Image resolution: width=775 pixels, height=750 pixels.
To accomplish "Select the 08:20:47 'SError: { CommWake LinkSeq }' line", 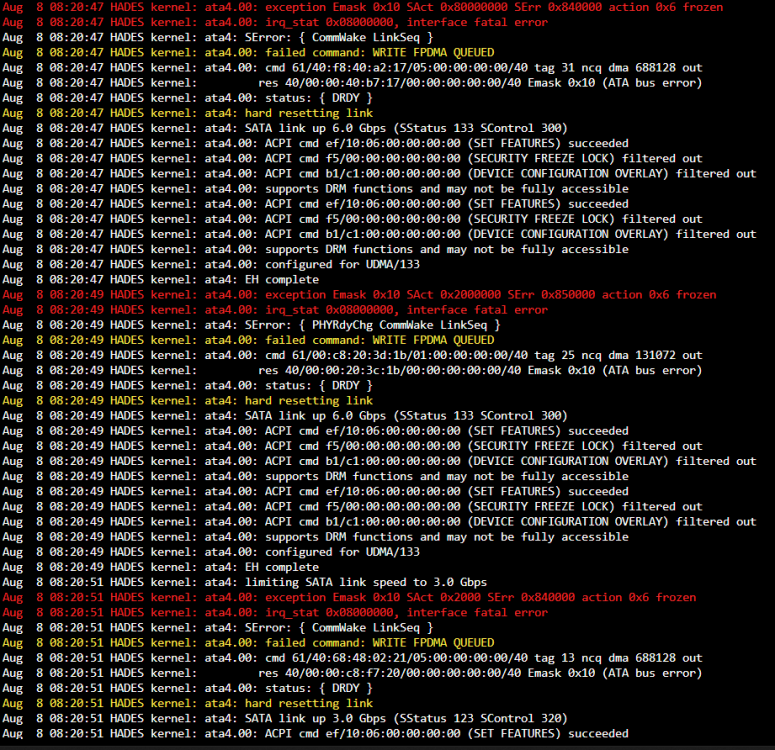I will [x=217, y=38].
